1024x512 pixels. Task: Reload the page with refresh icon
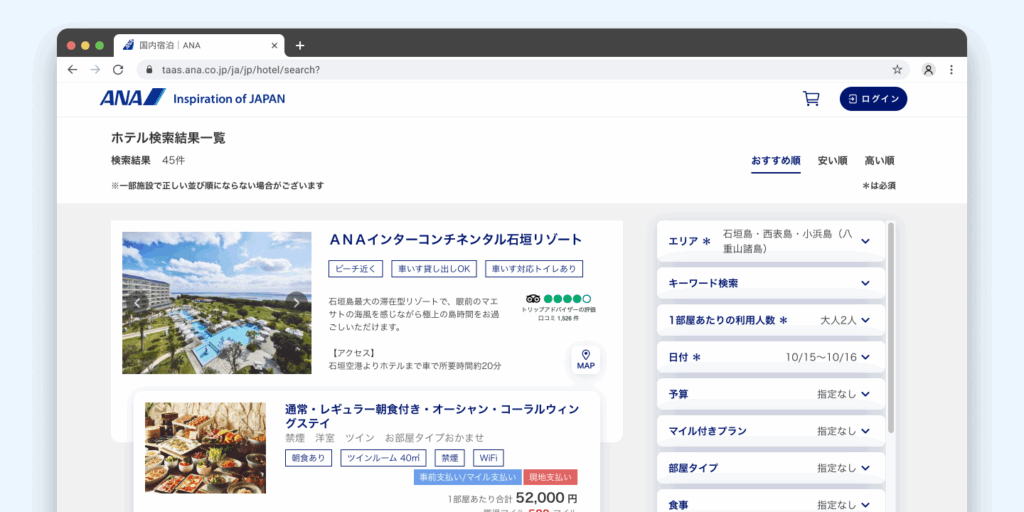(118, 69)
